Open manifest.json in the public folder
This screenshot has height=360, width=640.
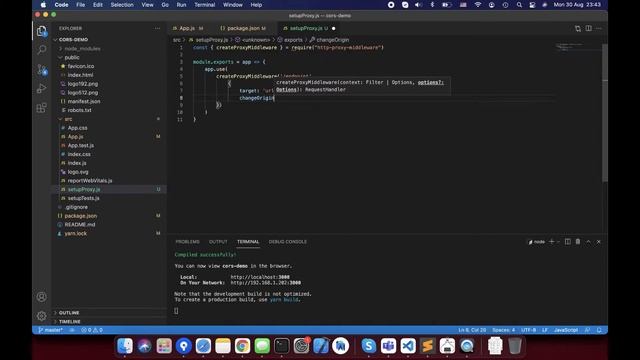(x=109, y=101)
